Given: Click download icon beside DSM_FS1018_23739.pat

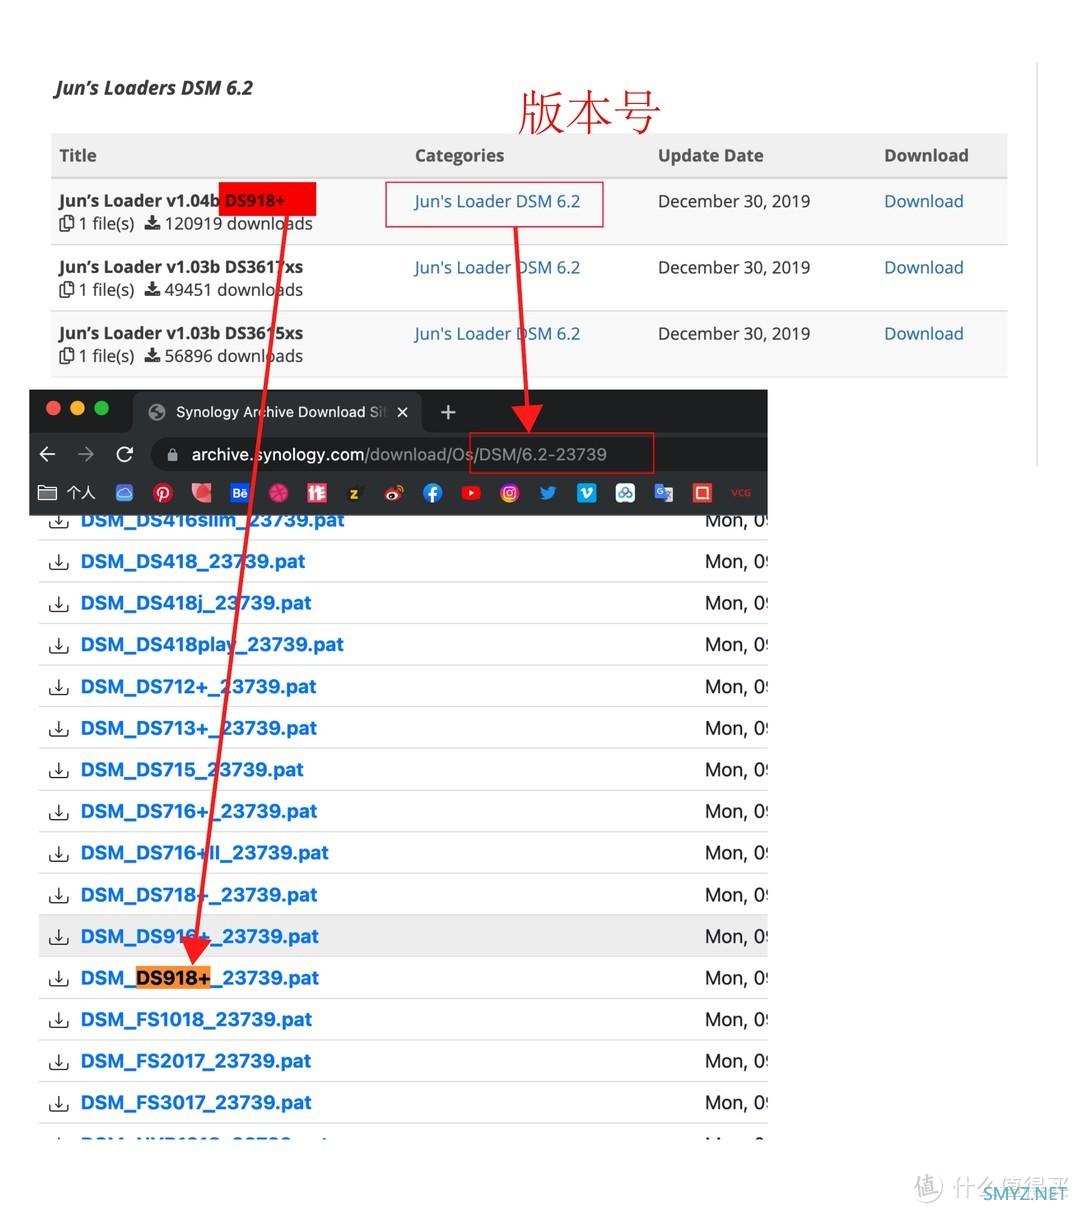Looking at the screenshot, I should click(x=59, y=1020).
